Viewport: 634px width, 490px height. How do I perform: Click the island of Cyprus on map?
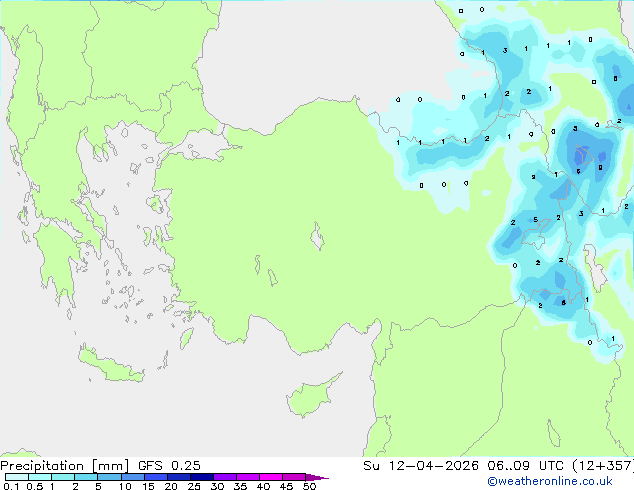(311, 396)
